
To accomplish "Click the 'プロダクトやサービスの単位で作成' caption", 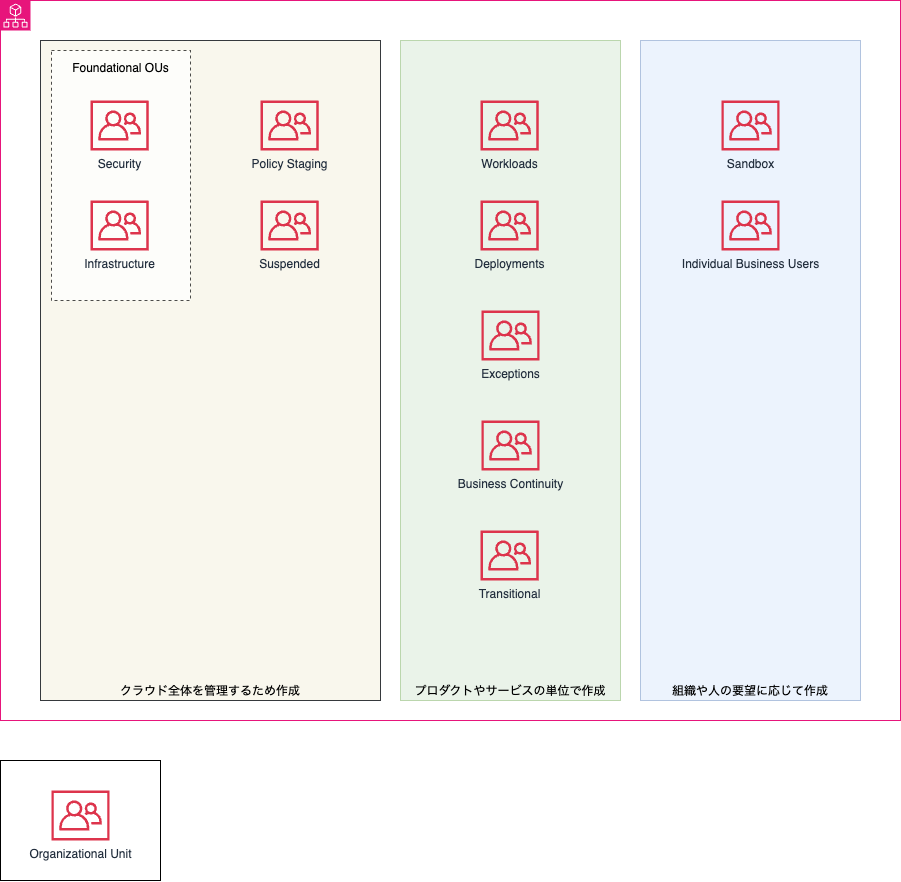I will click(510, 690).
